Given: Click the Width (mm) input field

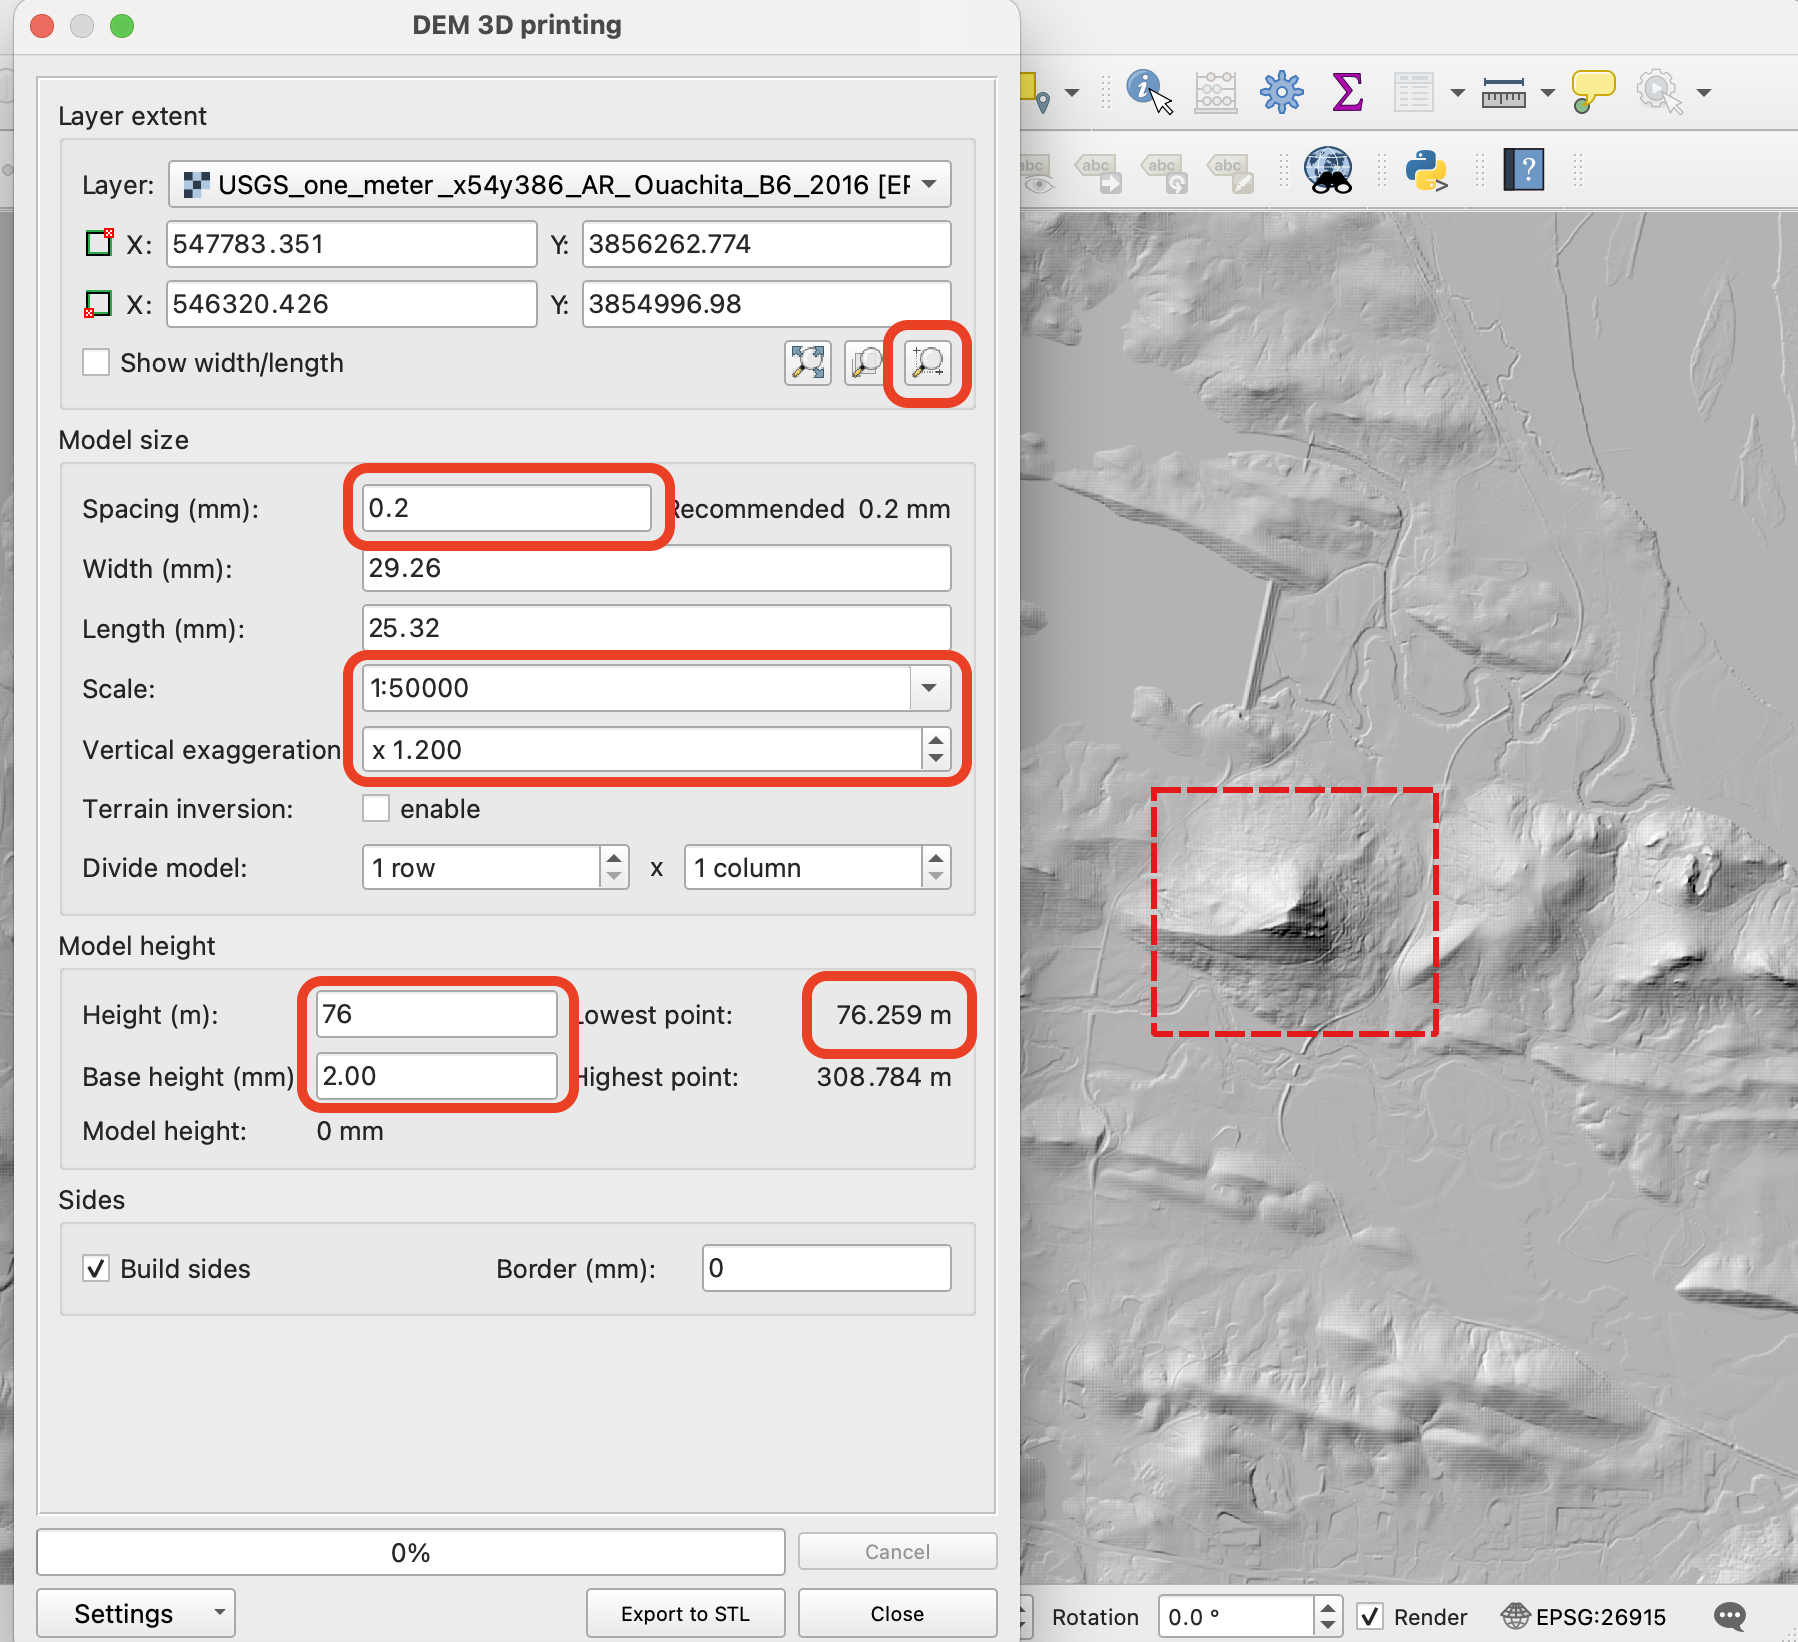Looking at the screenshot, I should point(656,568).
